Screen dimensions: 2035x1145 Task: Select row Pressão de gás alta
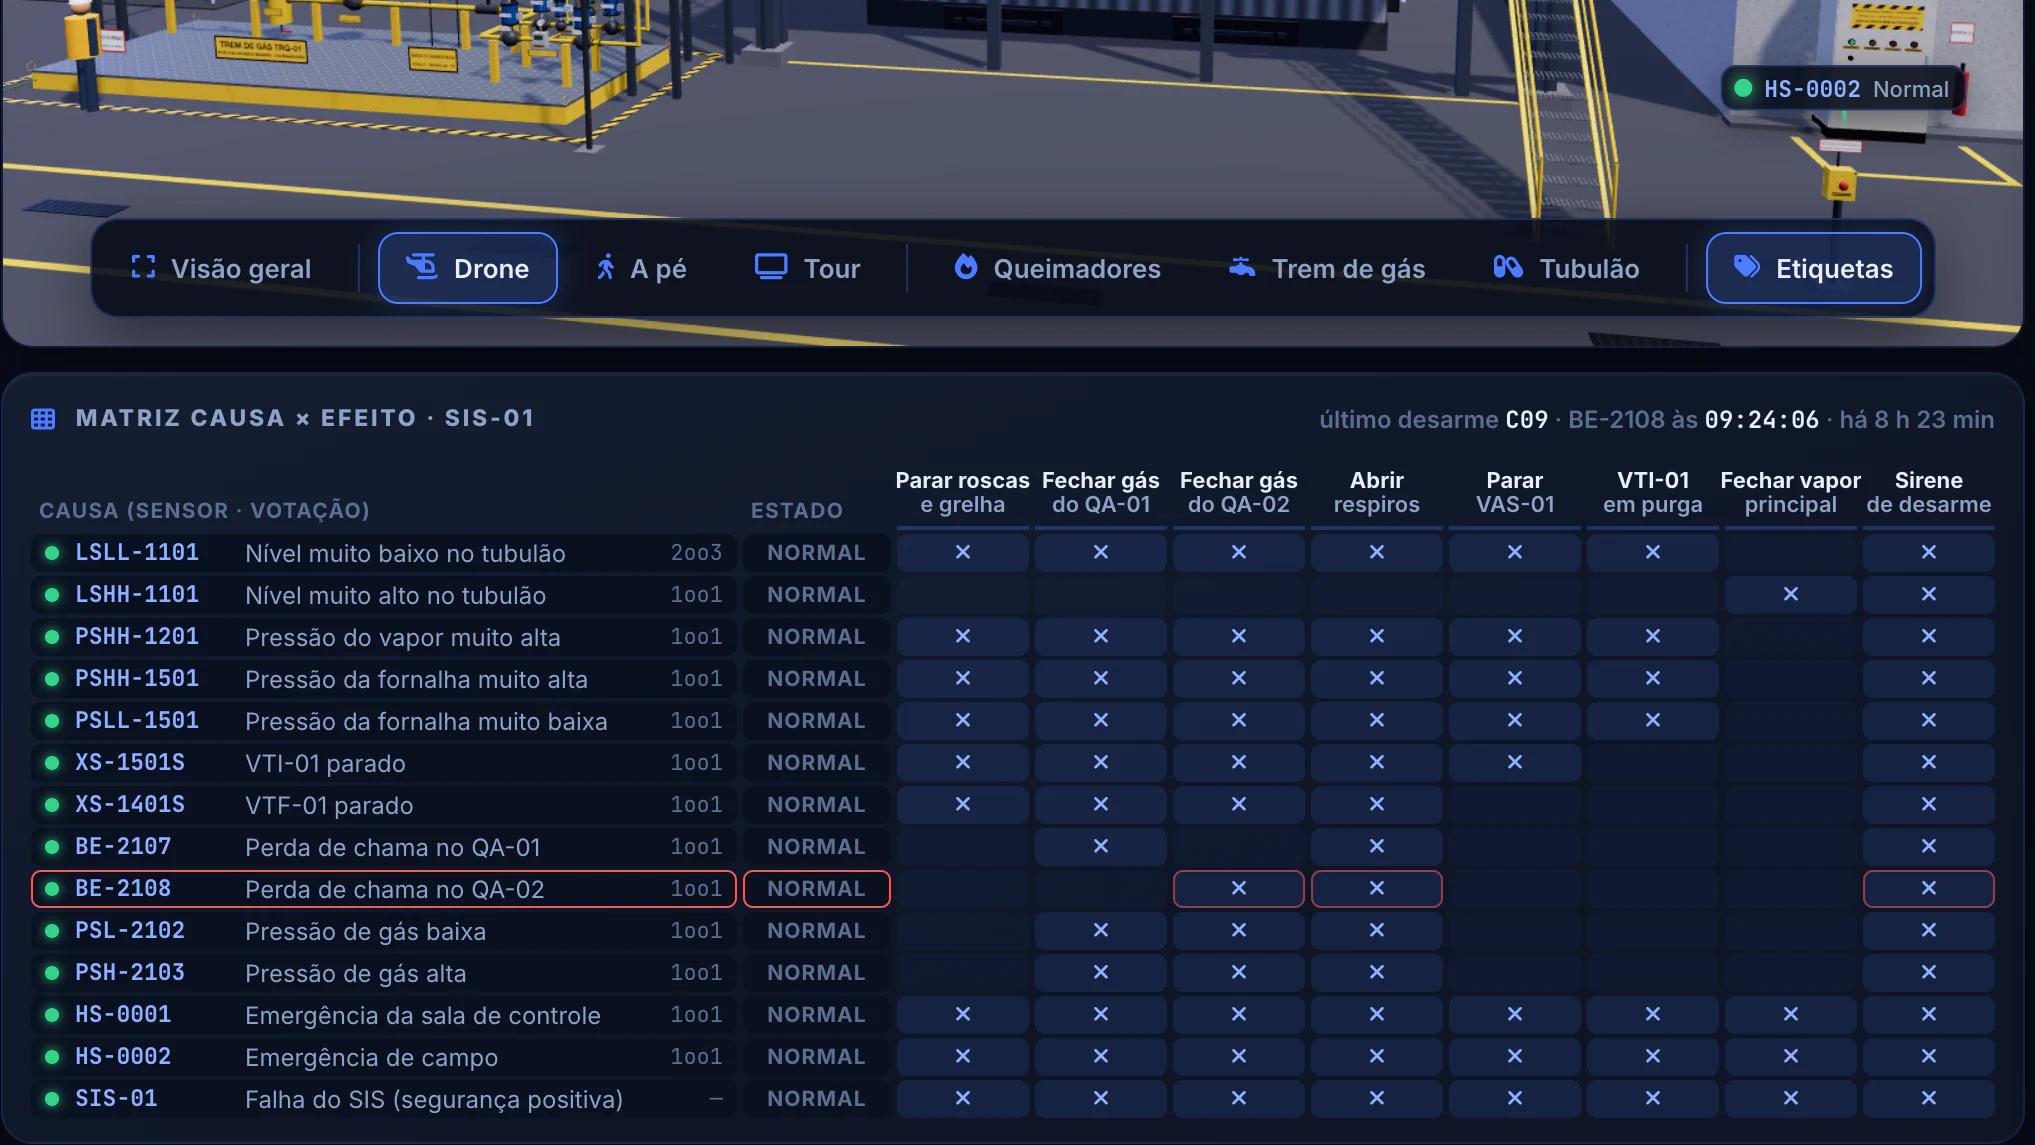(x=384, y=972)
